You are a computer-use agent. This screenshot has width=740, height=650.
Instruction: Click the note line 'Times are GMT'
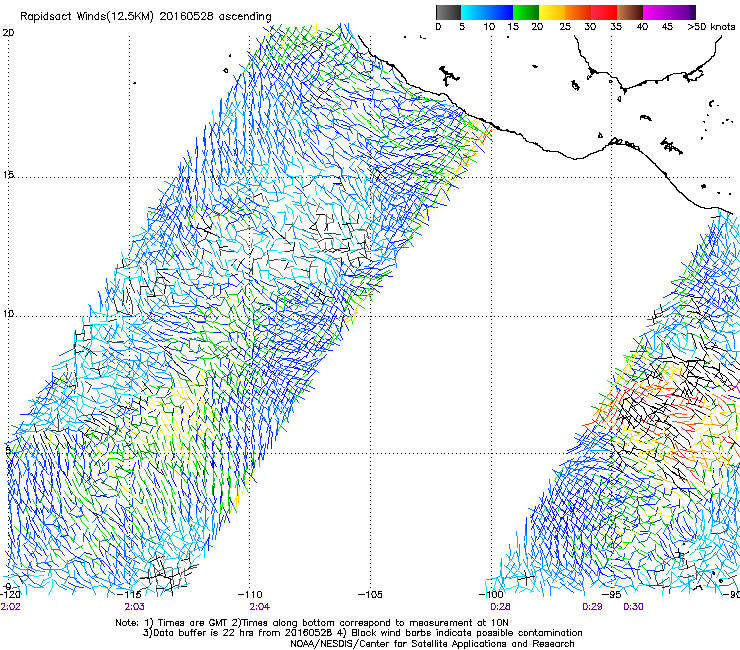tap(192, 623)
